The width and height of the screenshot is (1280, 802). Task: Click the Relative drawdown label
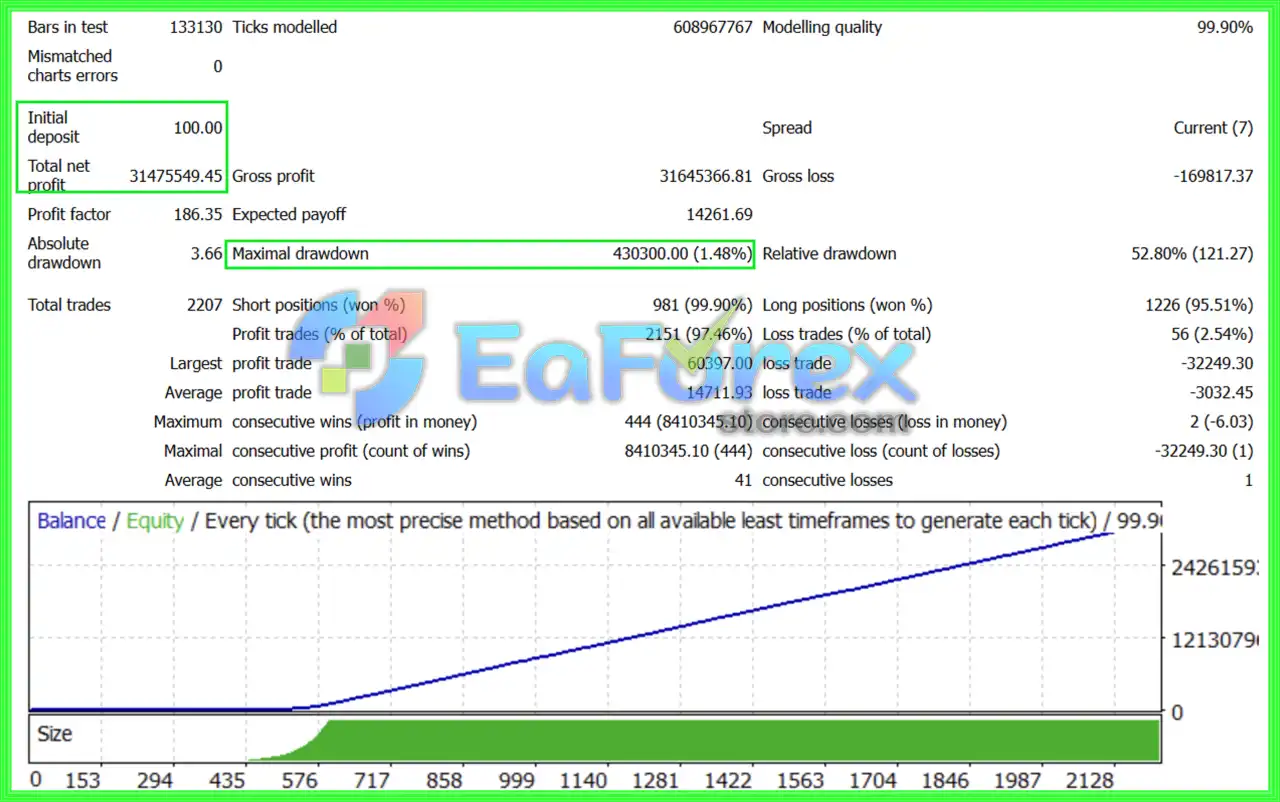coord(829,254)
